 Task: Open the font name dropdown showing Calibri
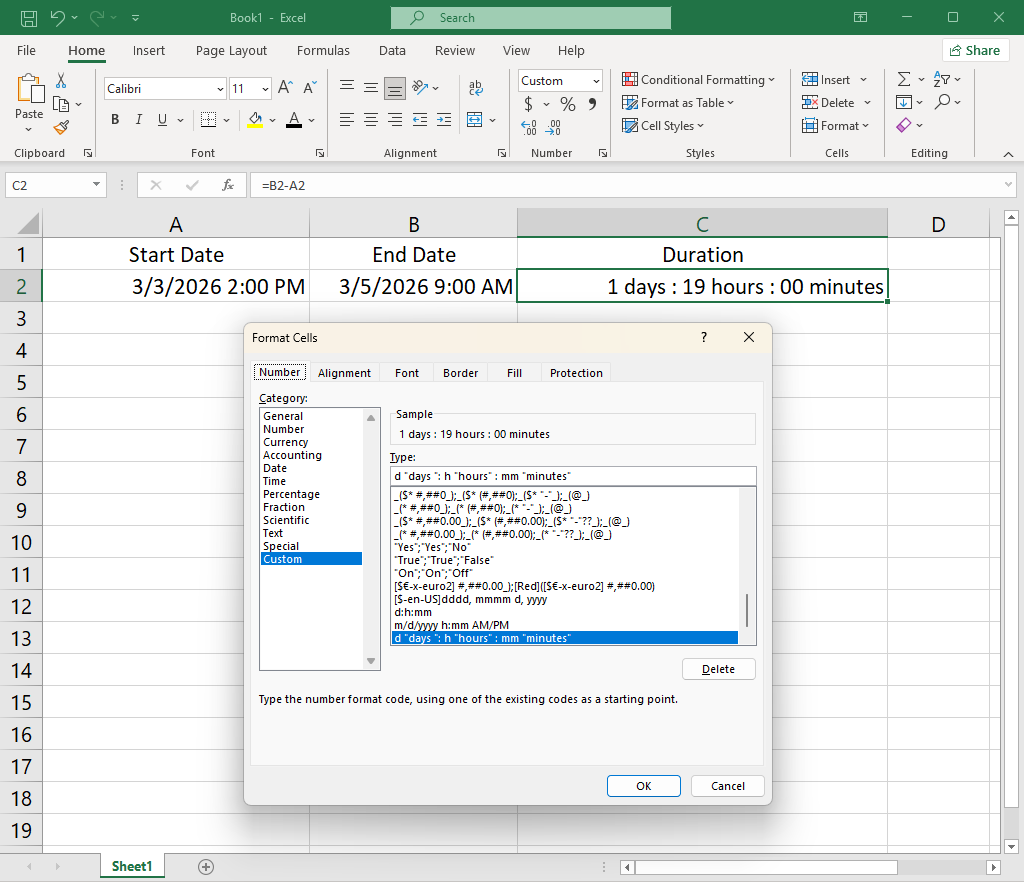pyautogui.click(x=220, y=89)
